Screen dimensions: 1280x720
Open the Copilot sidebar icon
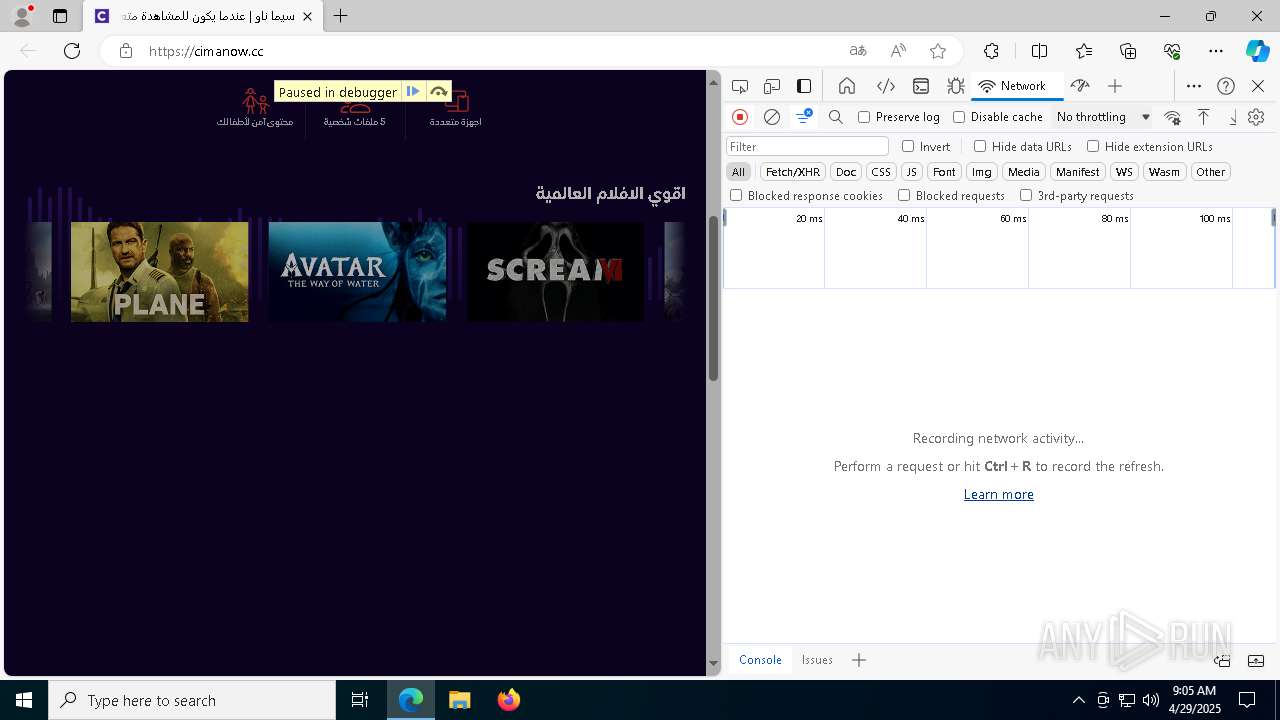coord(1257,51)
